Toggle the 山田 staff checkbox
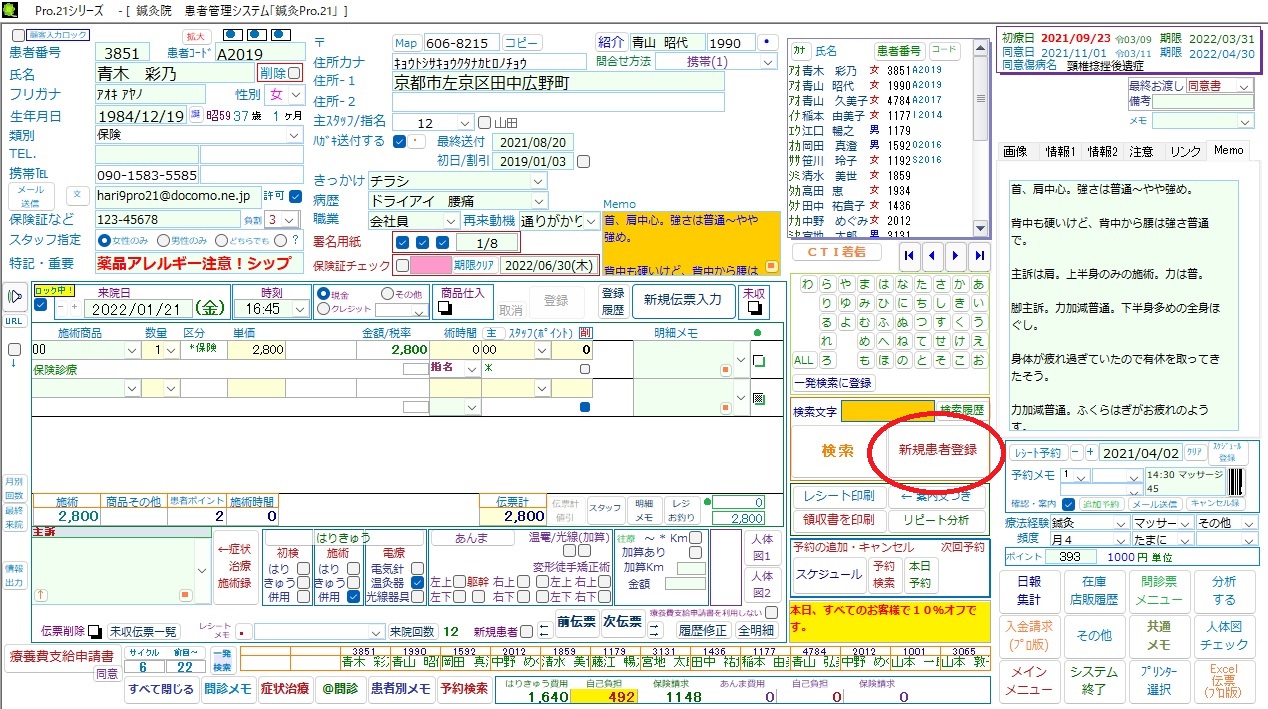Image resolution: width=1268 pixels, height=709 pixels. (x=485, y=123)
